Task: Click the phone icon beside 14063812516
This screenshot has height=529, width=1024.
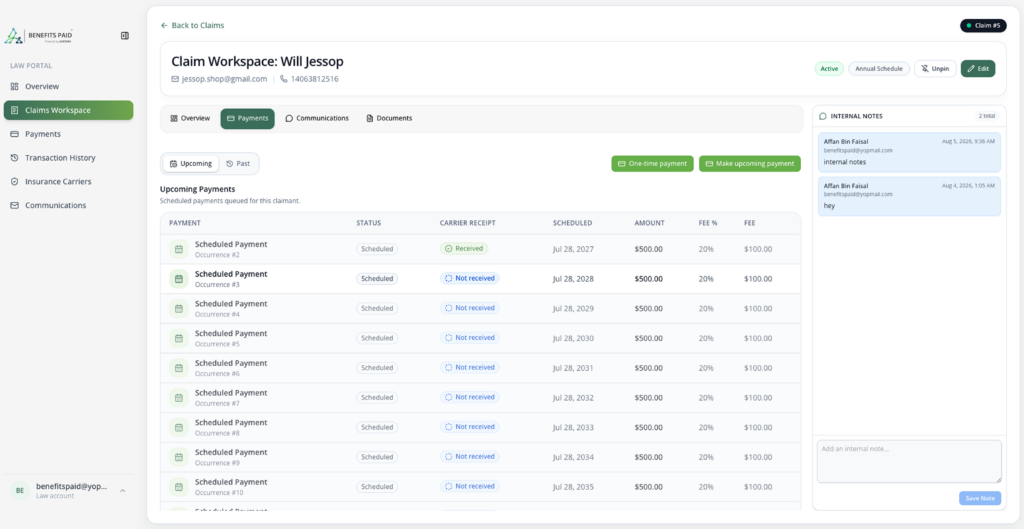Action: [x=283, y=79]
